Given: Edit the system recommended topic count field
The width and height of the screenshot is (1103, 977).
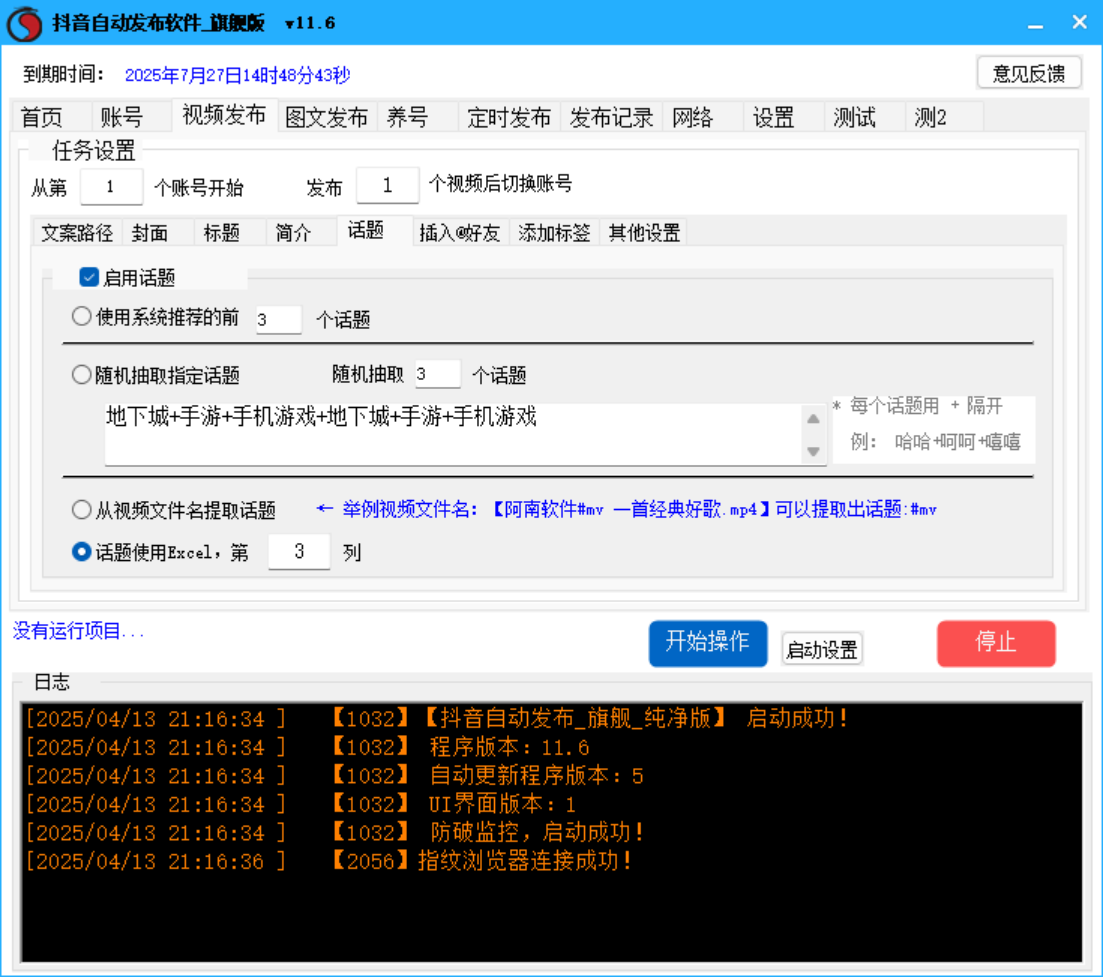Looking at the screenshot, I should (x=279, y=320).
